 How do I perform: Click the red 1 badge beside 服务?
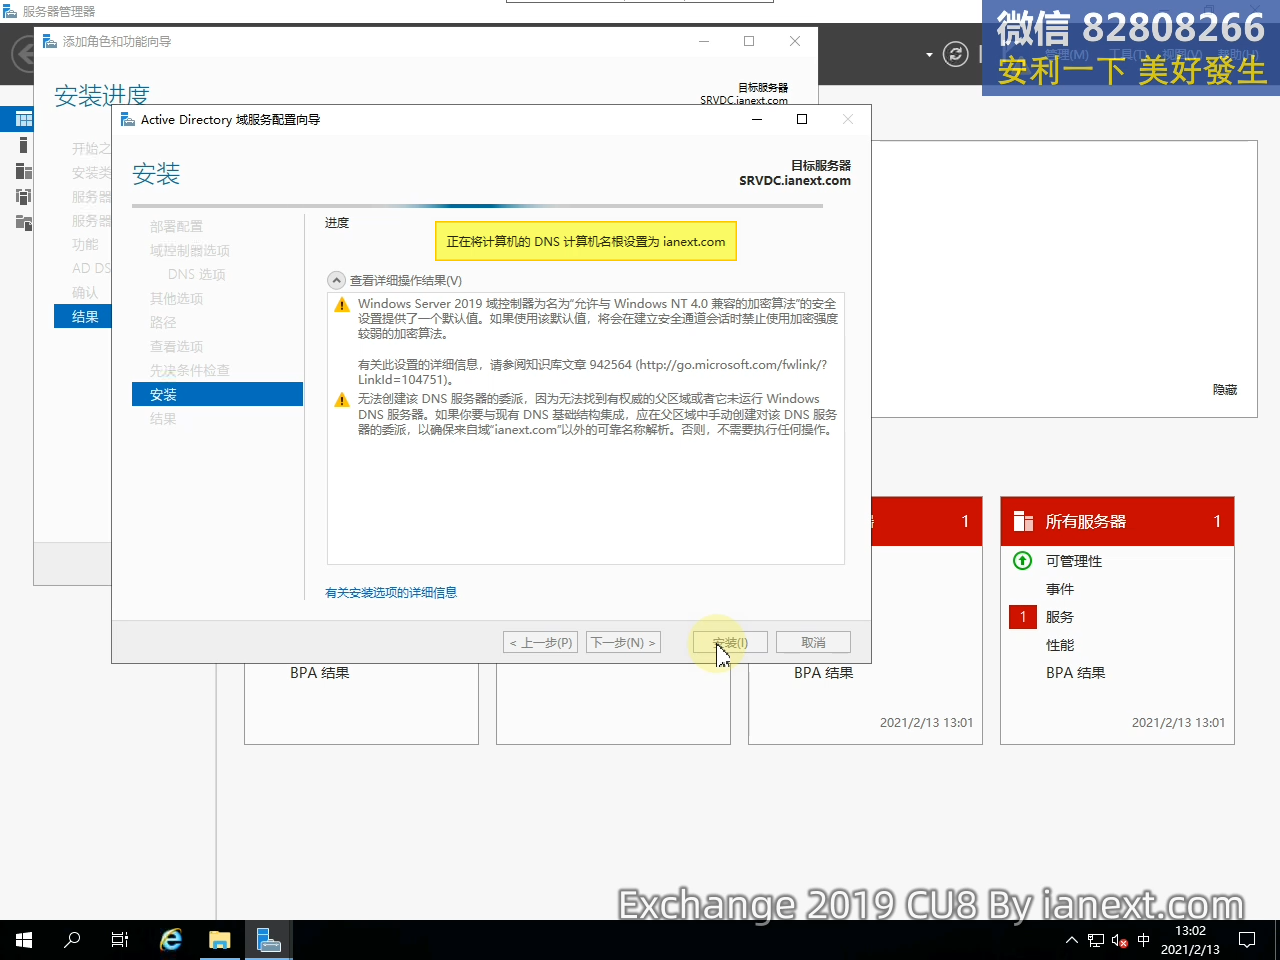(1023, 617)
